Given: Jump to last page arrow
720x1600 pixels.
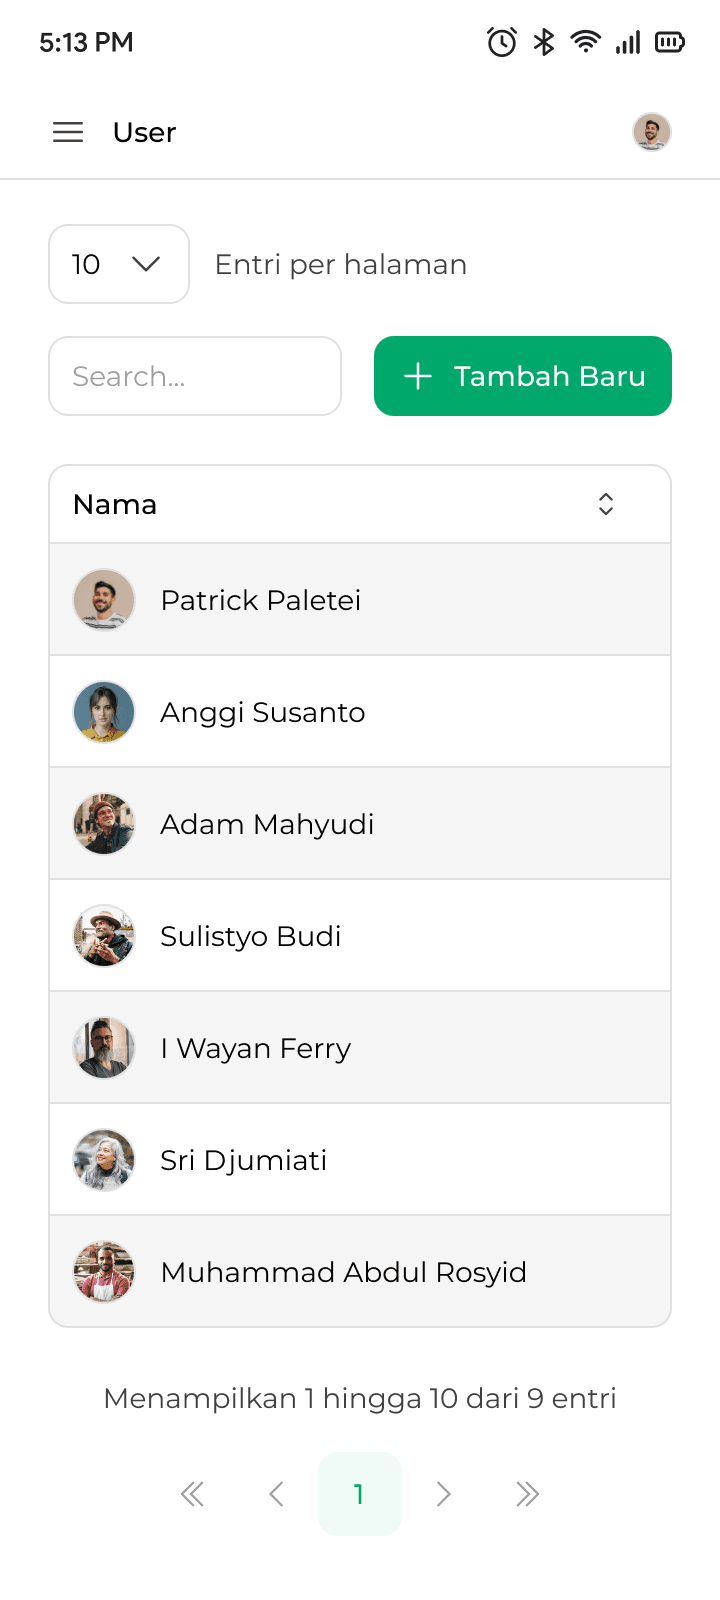Looking at the screenshot, I should (528, 1494).
